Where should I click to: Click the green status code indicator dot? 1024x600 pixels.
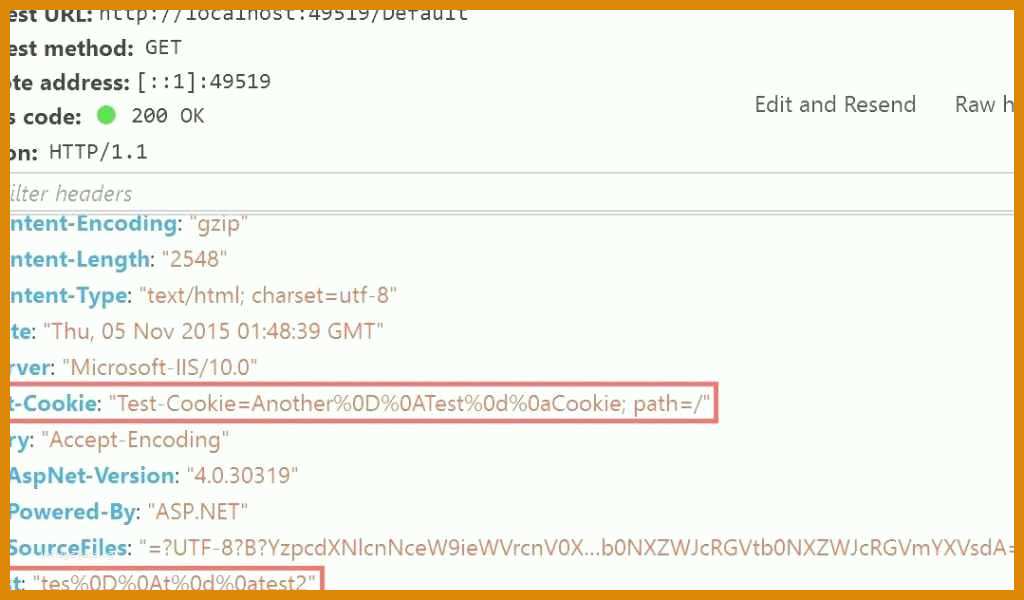tap(106, 116)
